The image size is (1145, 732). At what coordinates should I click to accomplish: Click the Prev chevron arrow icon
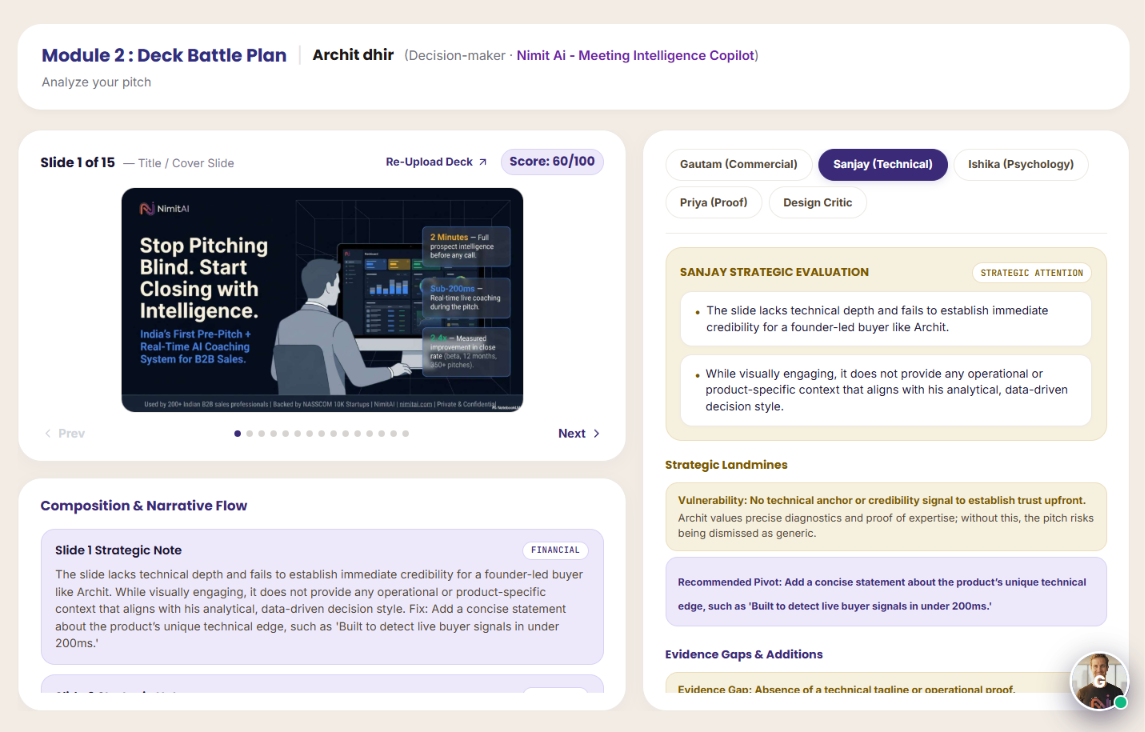coord(48,433)
